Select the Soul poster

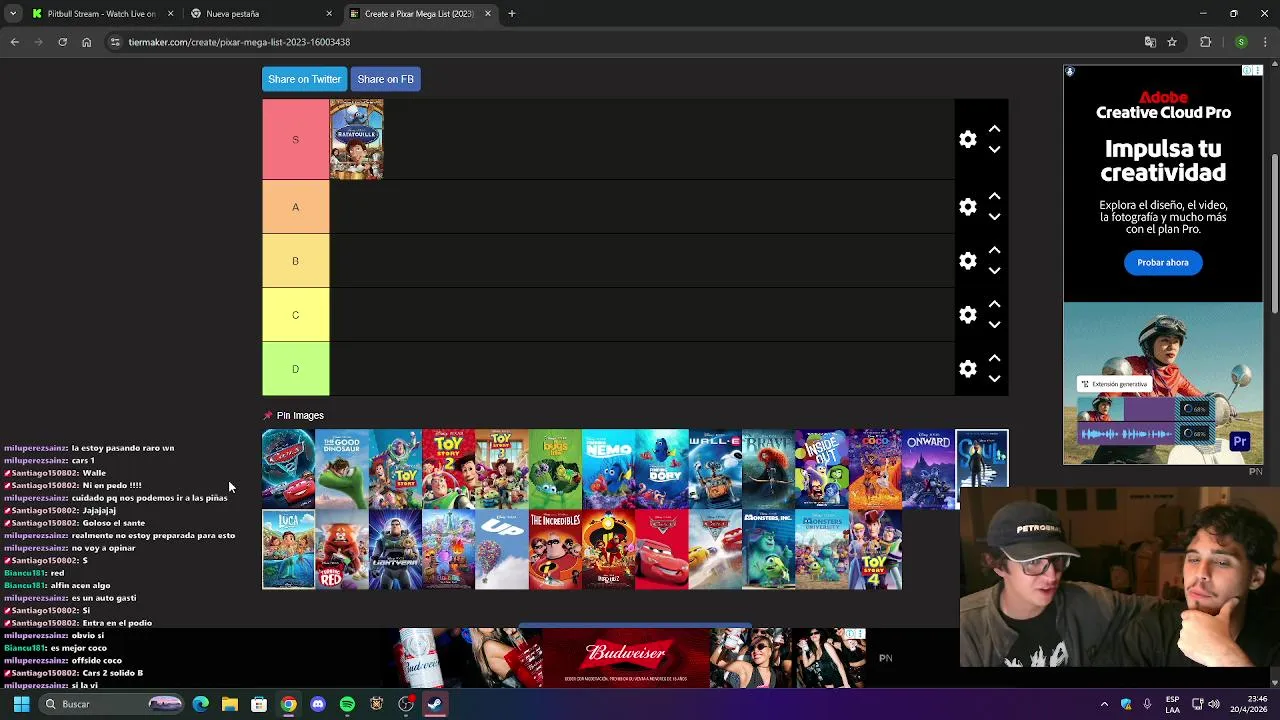click(982, 458)
